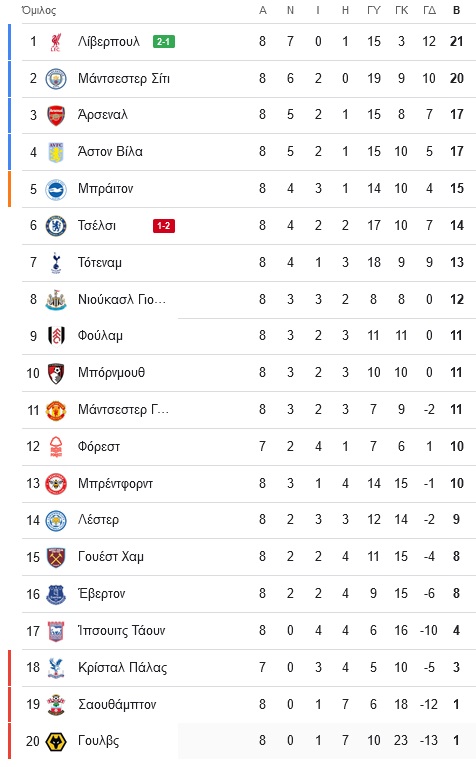This screenshot has width=476, height=767.
Task: Click the Tottenham cockerel crest
Action: [56, 263]
